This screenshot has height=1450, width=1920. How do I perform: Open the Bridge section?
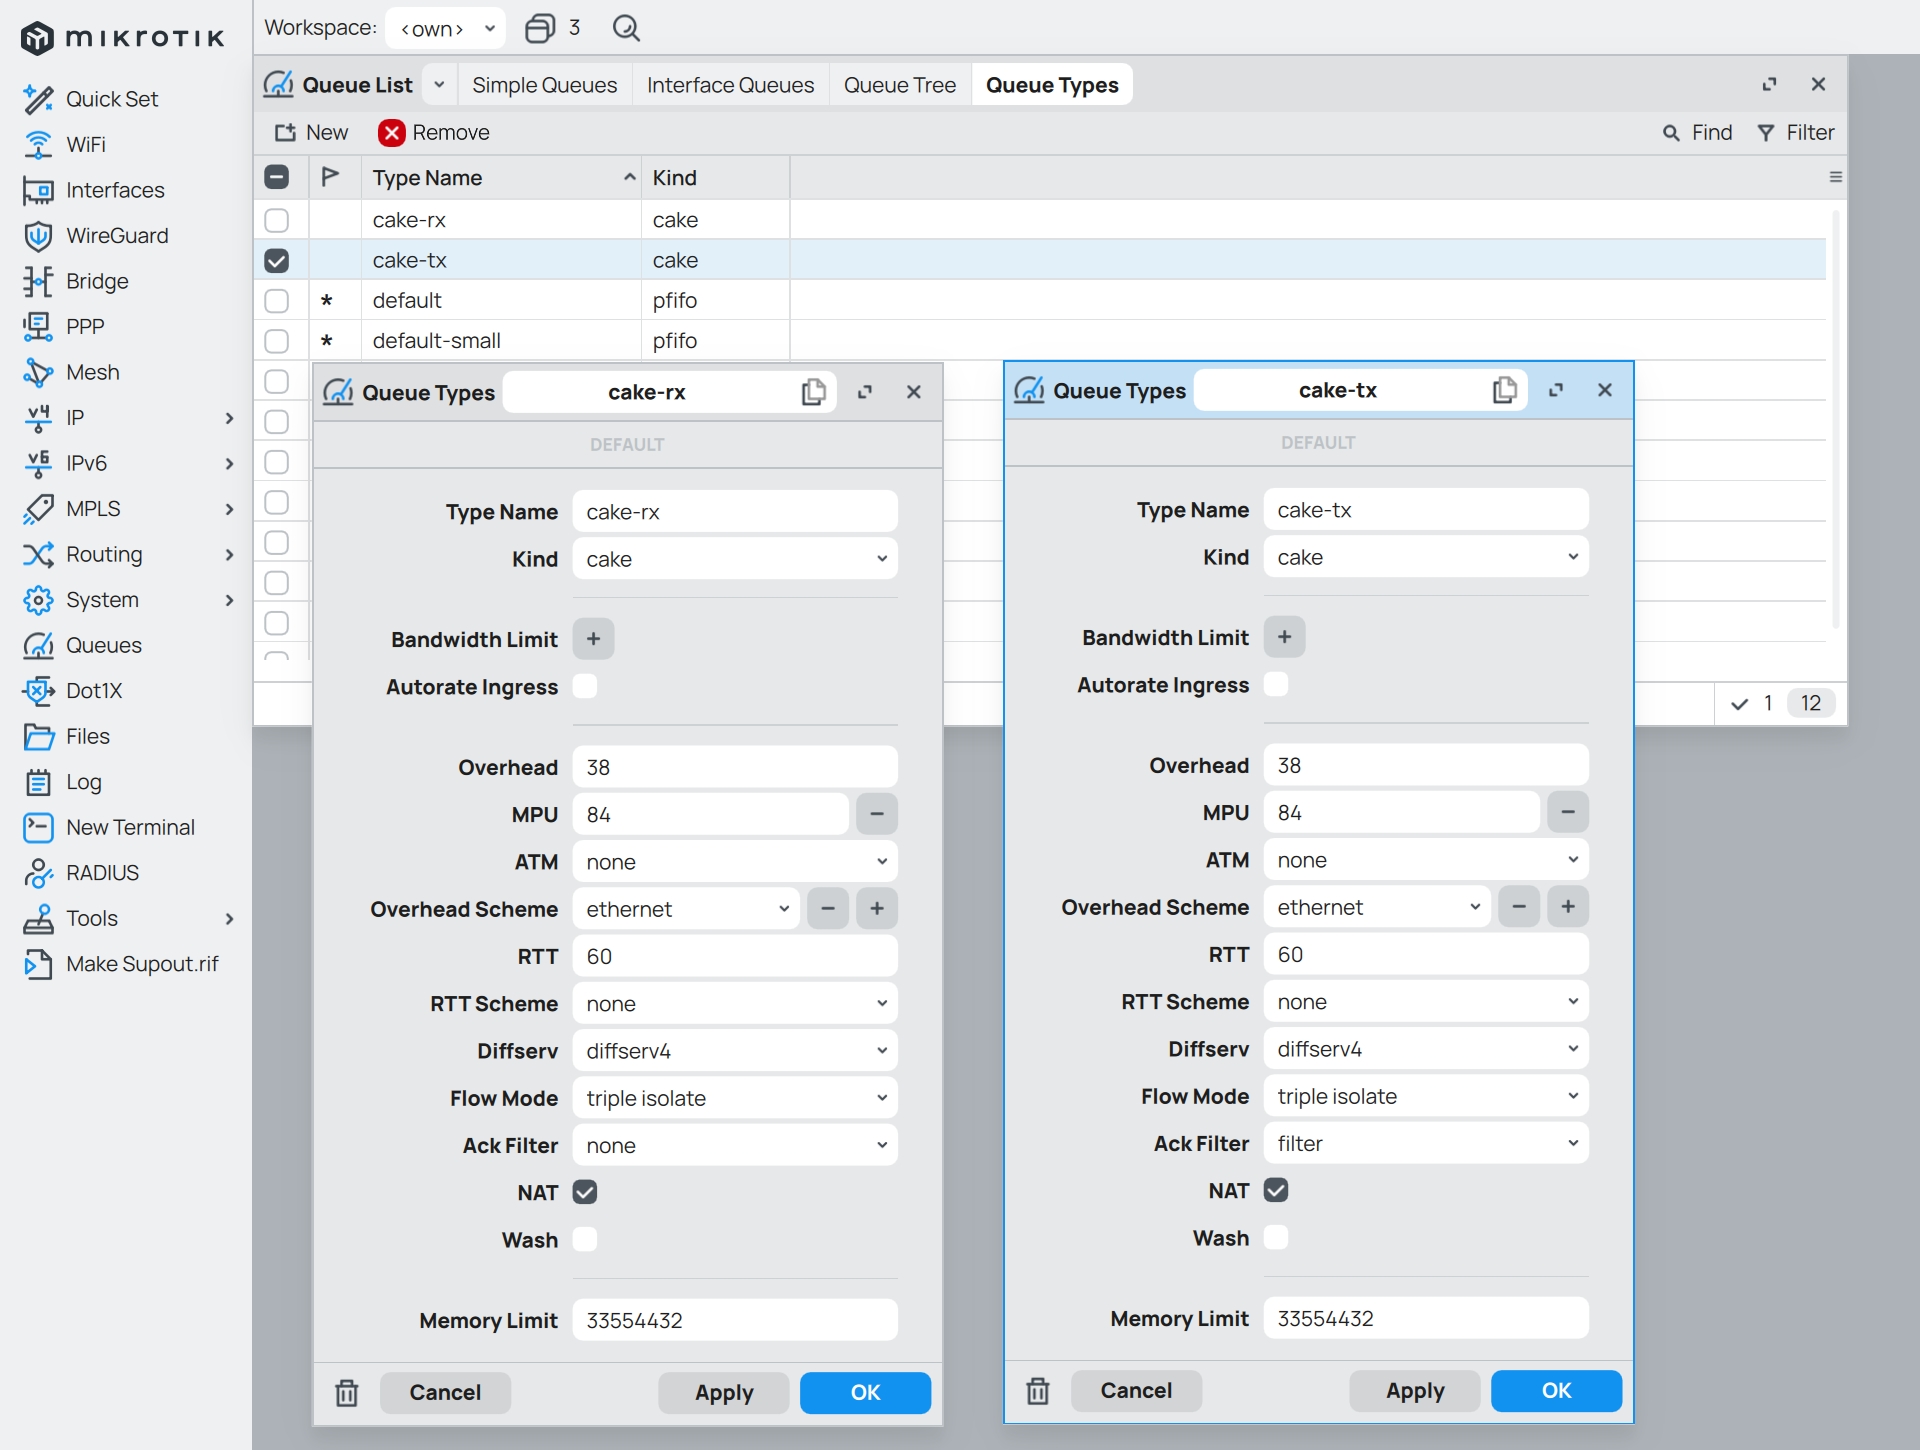coord(97,281)
